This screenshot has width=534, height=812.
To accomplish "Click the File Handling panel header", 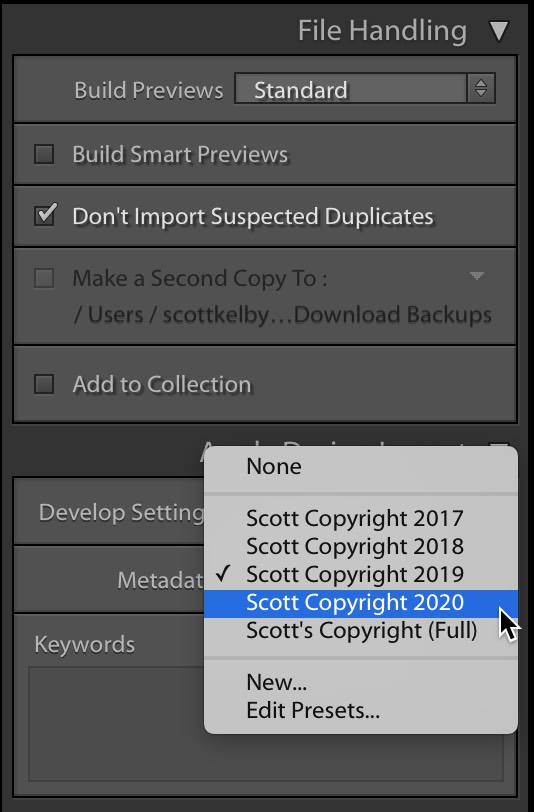I will (x=382, y=31).
